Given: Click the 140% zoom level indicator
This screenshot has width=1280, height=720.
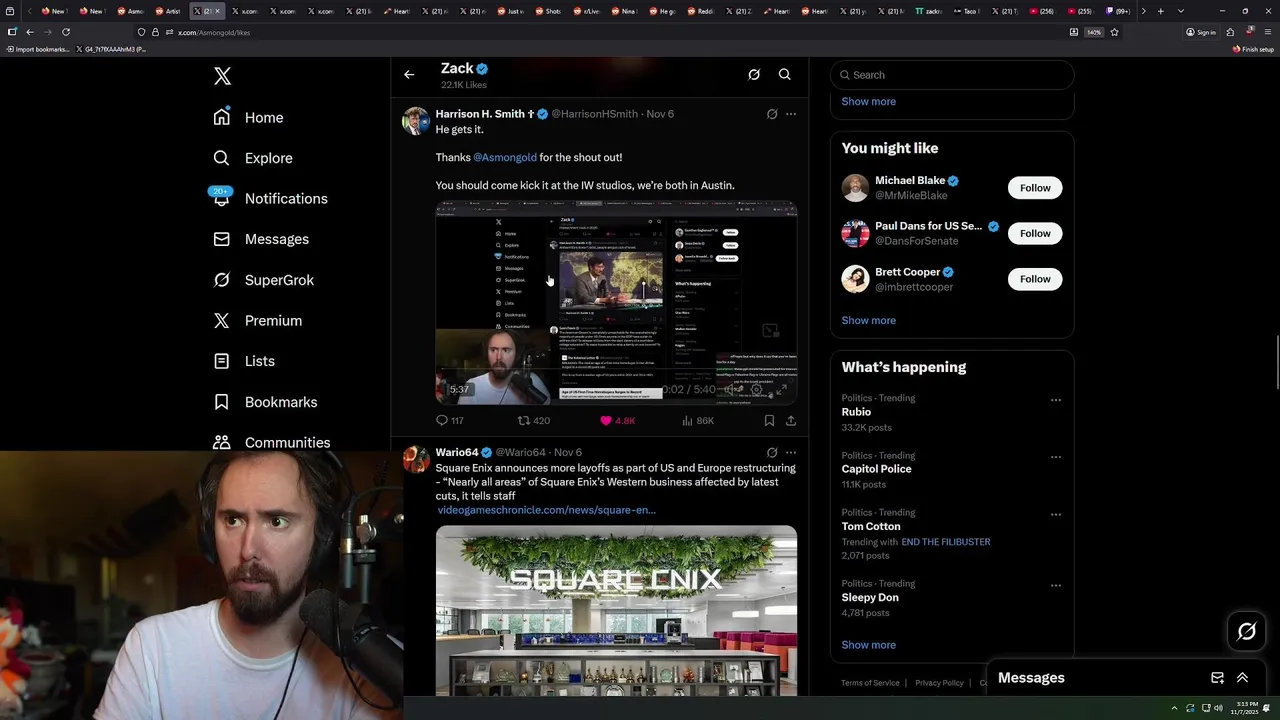Looking at the screenshot, I should 1093,32.
